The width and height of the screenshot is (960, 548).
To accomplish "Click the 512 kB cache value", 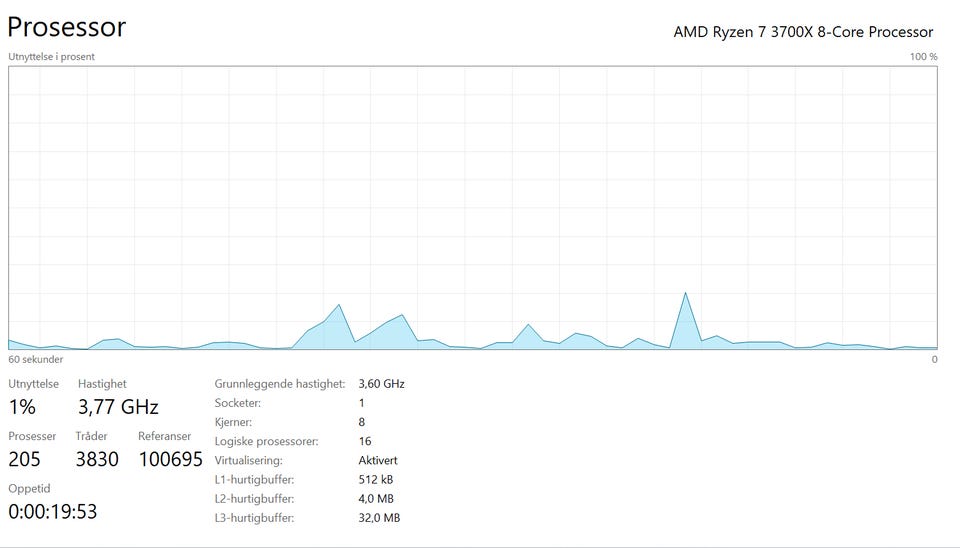I will point(376,479).
